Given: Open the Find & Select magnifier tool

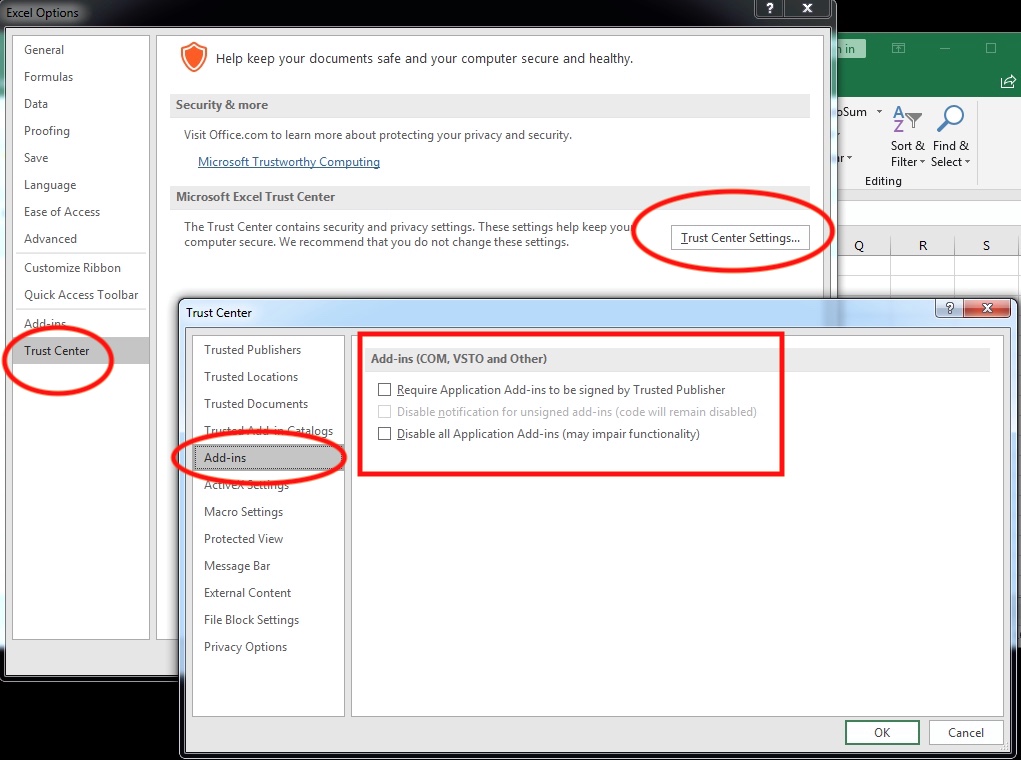Looking at the screenshot, I should pos(950,137).
